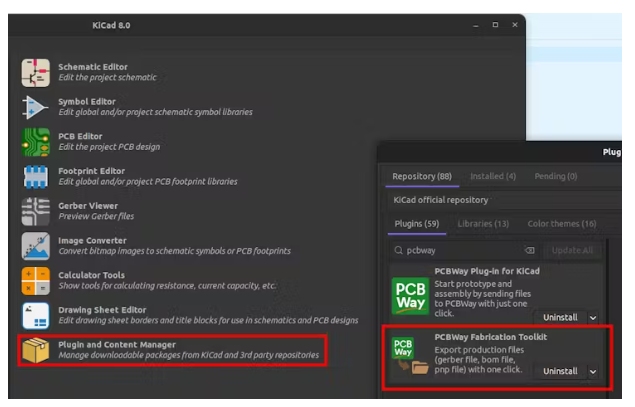The image size is (635, 407).
Task: Click the Drawing Sheet Editor title text
Action: tap(102, 310)
